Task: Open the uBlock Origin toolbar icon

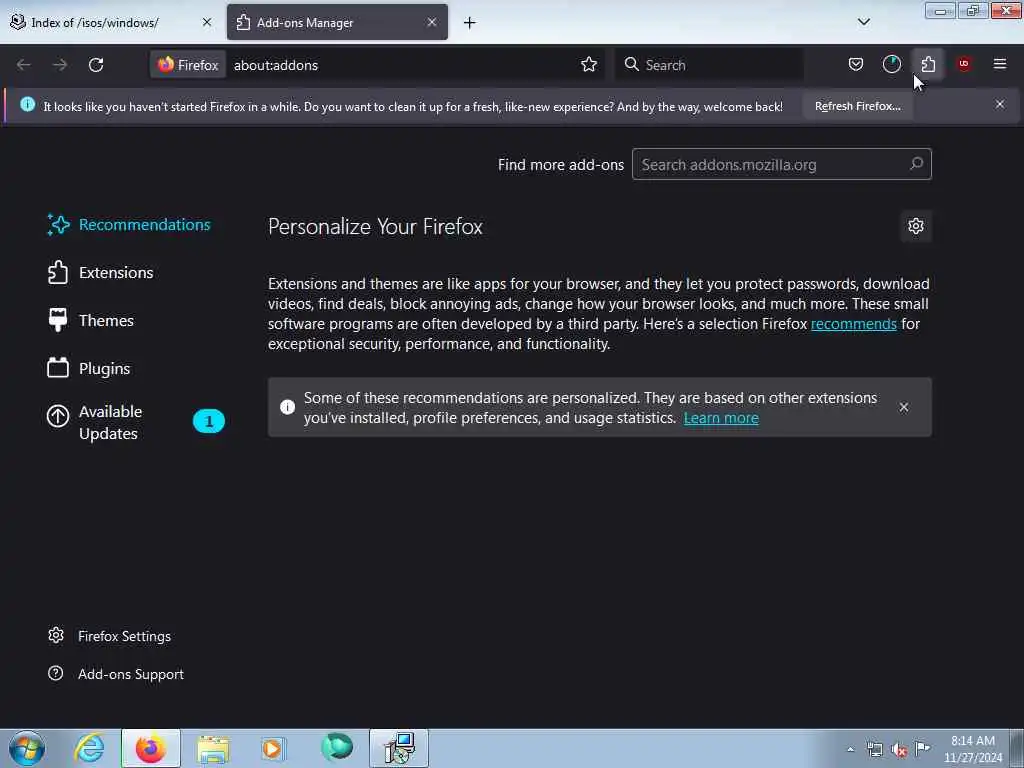Action: click(x=964, y=64)
